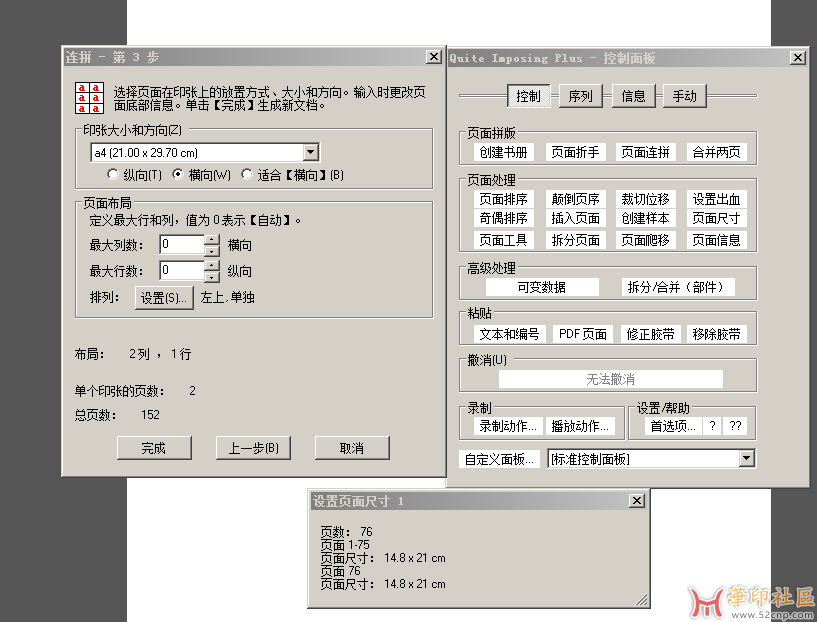
Task: Click the 插入页面 button
Action: point(575,218)
